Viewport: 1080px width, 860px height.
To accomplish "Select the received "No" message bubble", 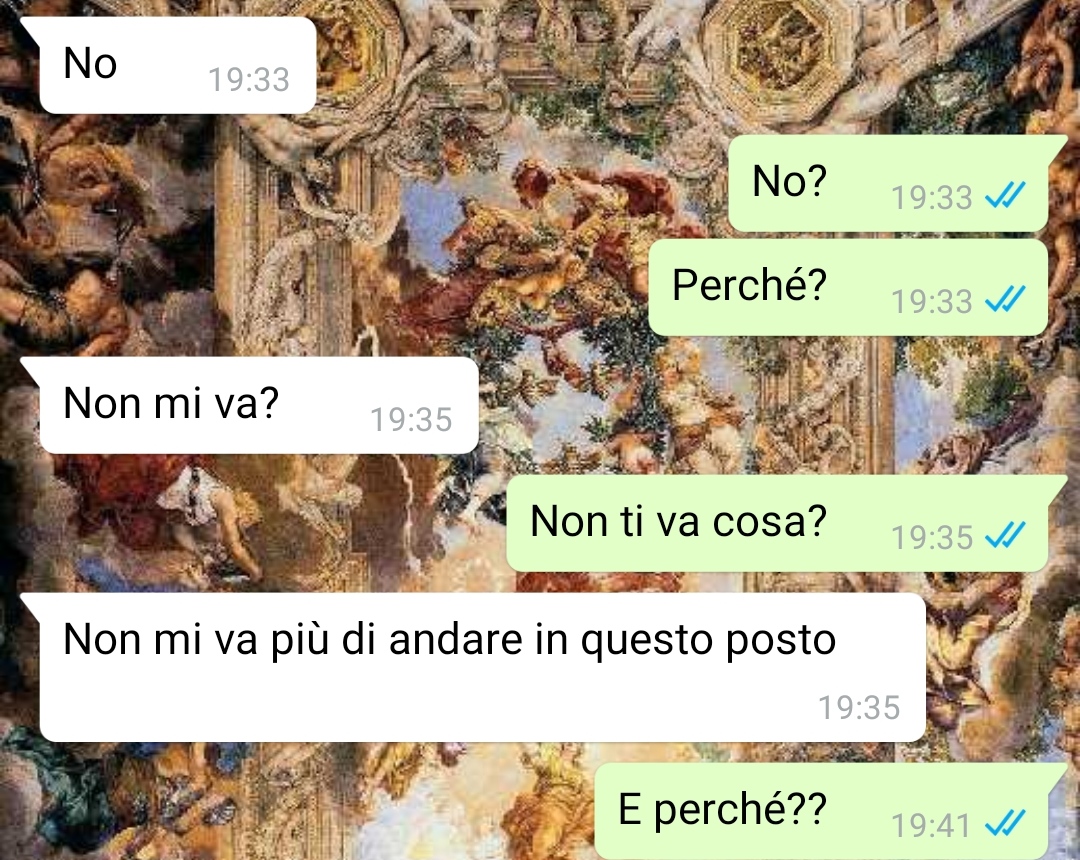I will tap(169, 65).
